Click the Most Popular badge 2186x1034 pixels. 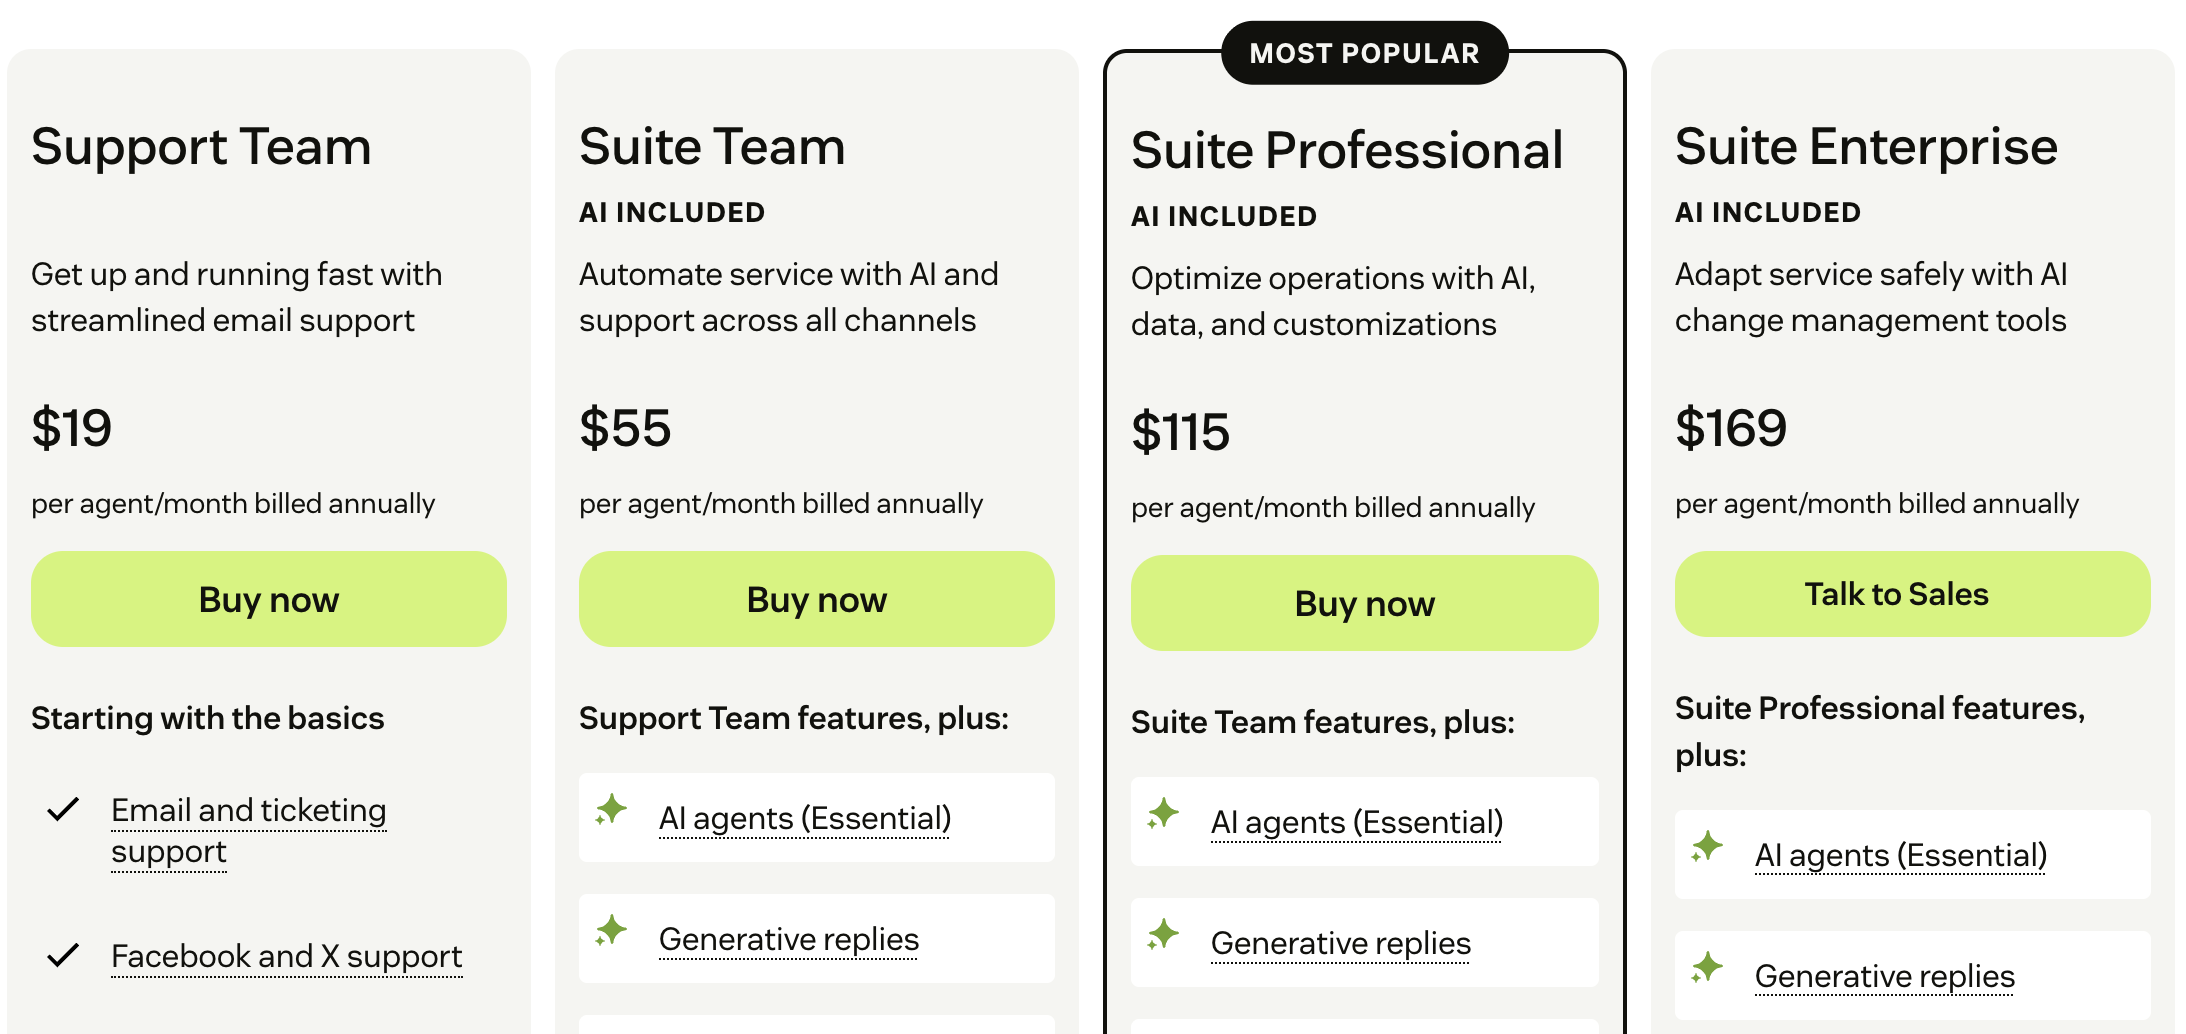pyautogui.click(x=1364, y=53)
